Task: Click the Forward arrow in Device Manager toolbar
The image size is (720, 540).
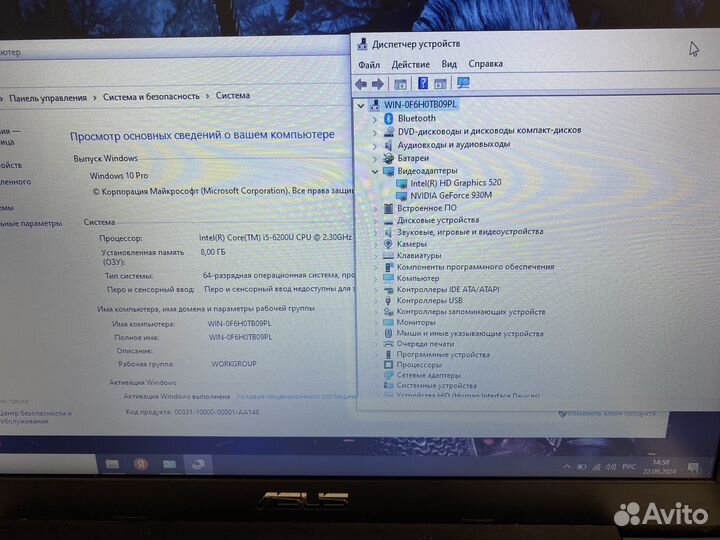Action: 377,84
